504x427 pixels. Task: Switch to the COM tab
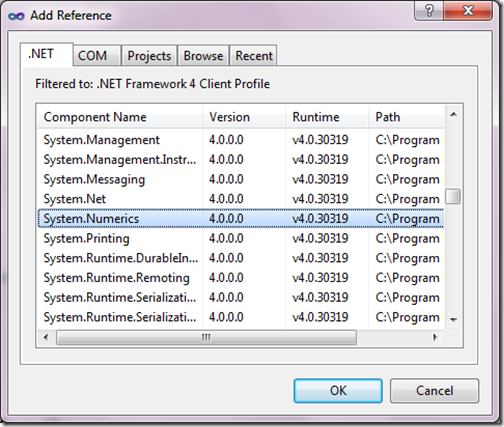pyautogui.click(x=97, y=55)
